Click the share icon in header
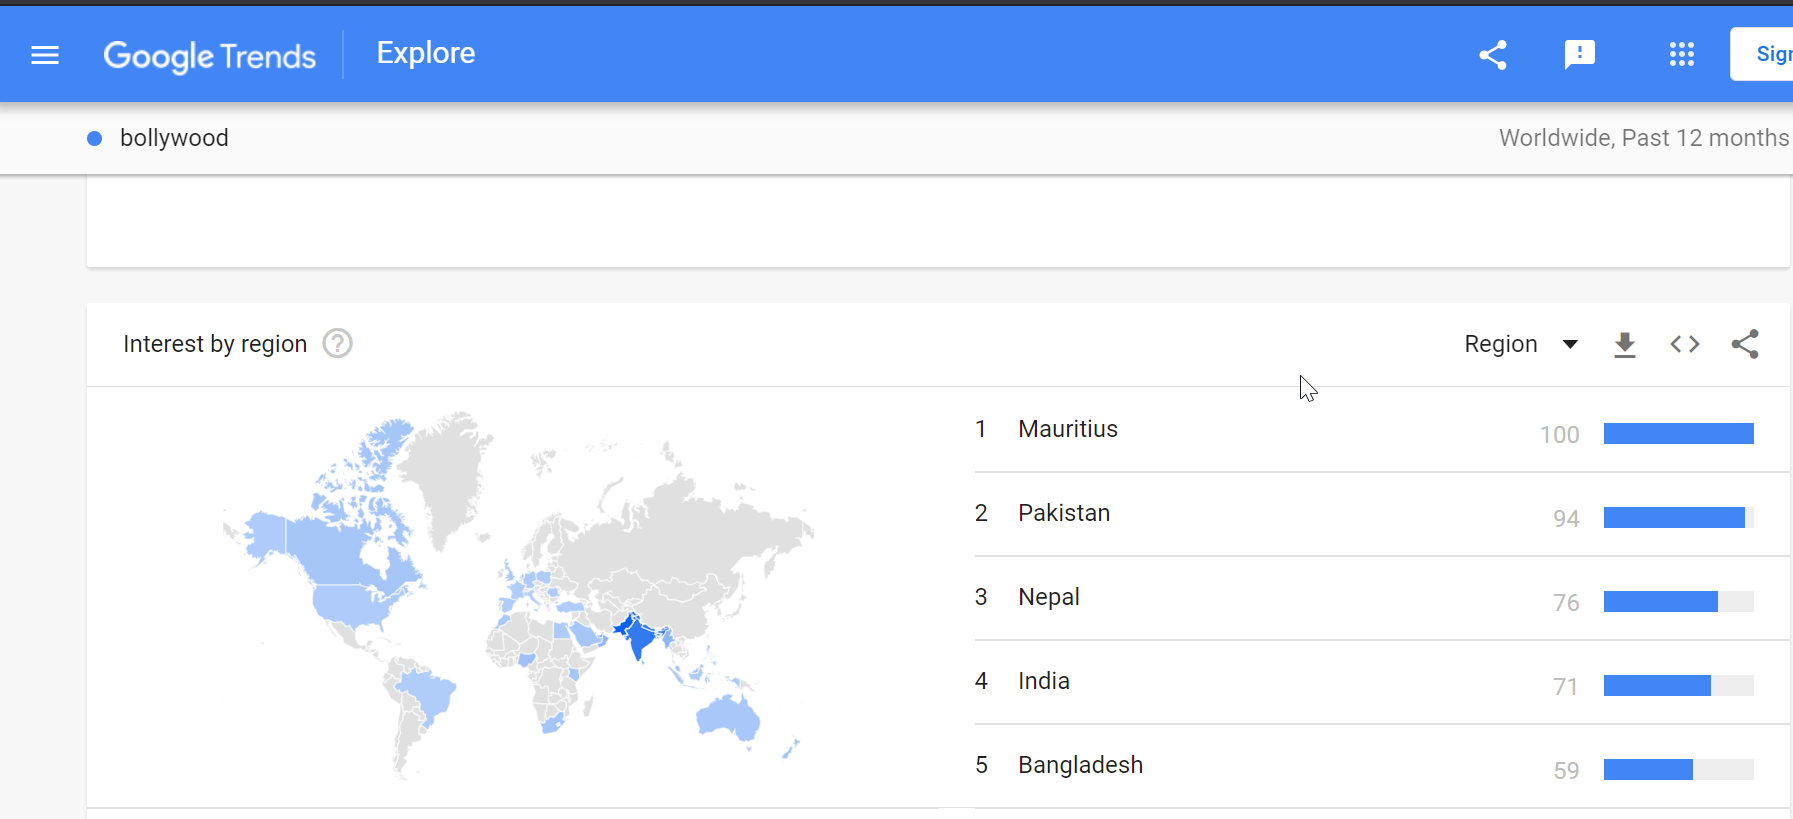Screen dimensions: 1793x819 pyautogui.click(x=1493, y=54)
